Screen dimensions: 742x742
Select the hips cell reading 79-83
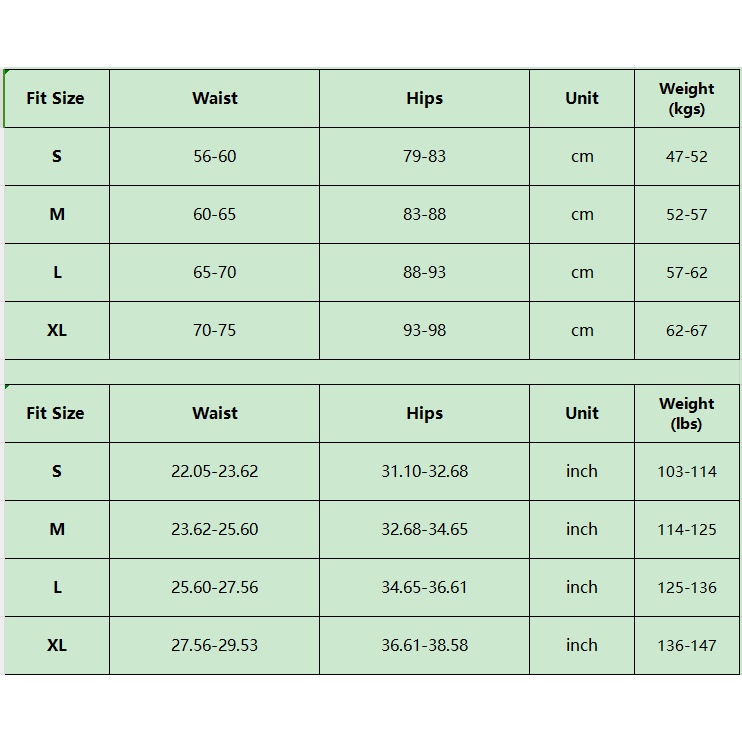(x=424, y=156)
